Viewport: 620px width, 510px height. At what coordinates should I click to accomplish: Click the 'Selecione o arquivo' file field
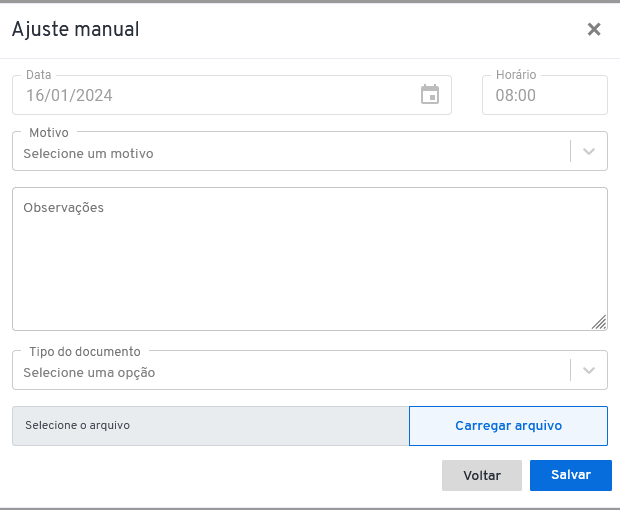pyautogui.click(x=210, y=426)
